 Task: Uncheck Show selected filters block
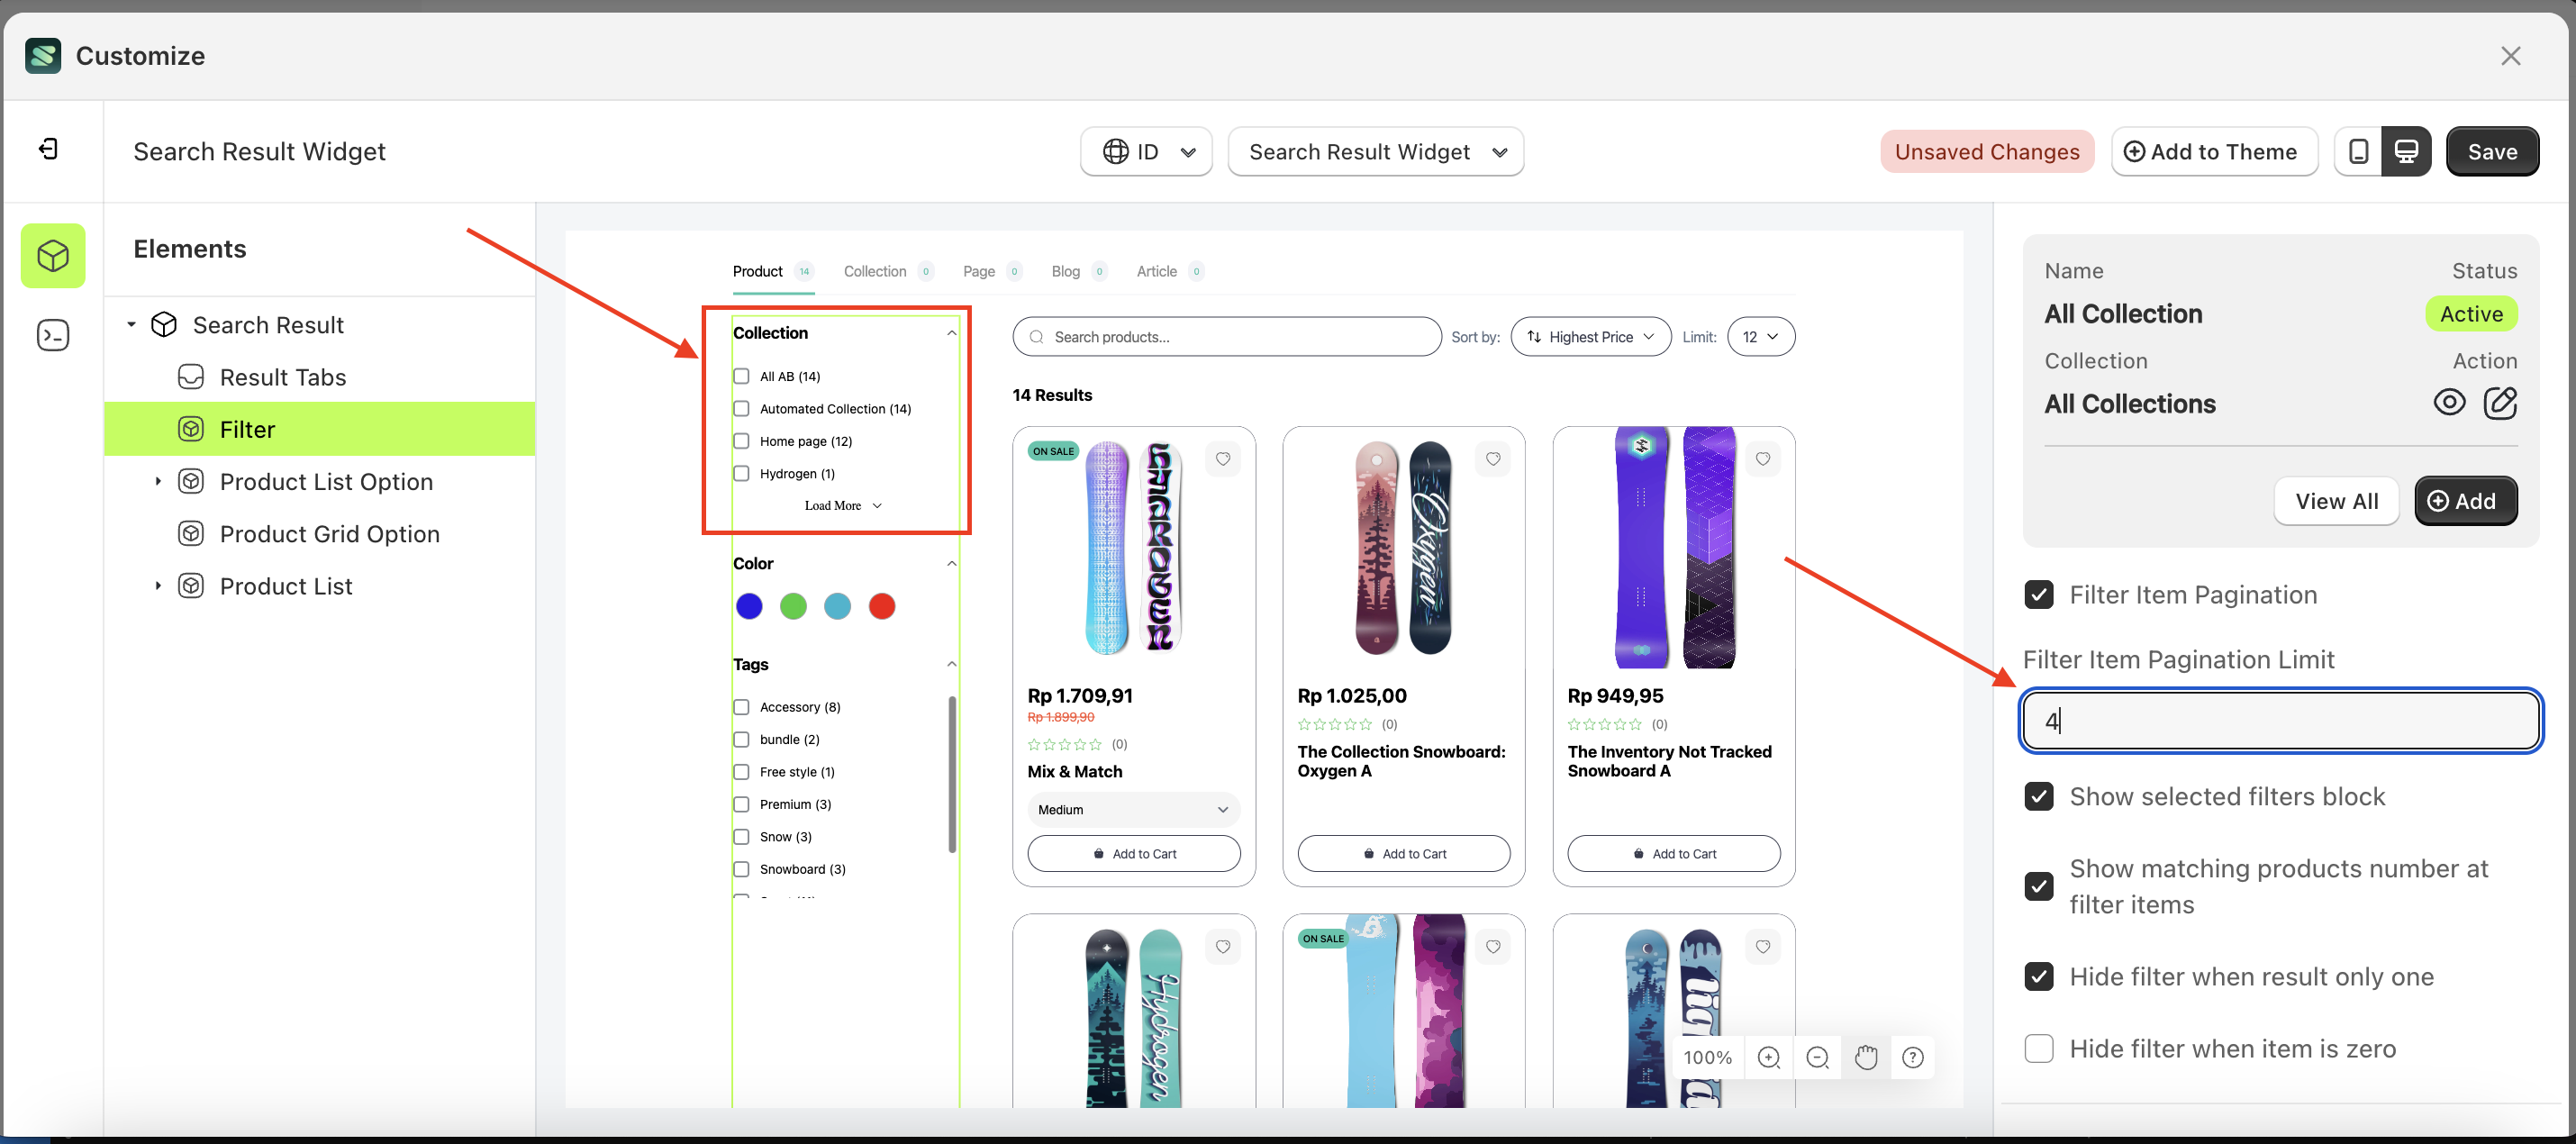(2039, 796)
